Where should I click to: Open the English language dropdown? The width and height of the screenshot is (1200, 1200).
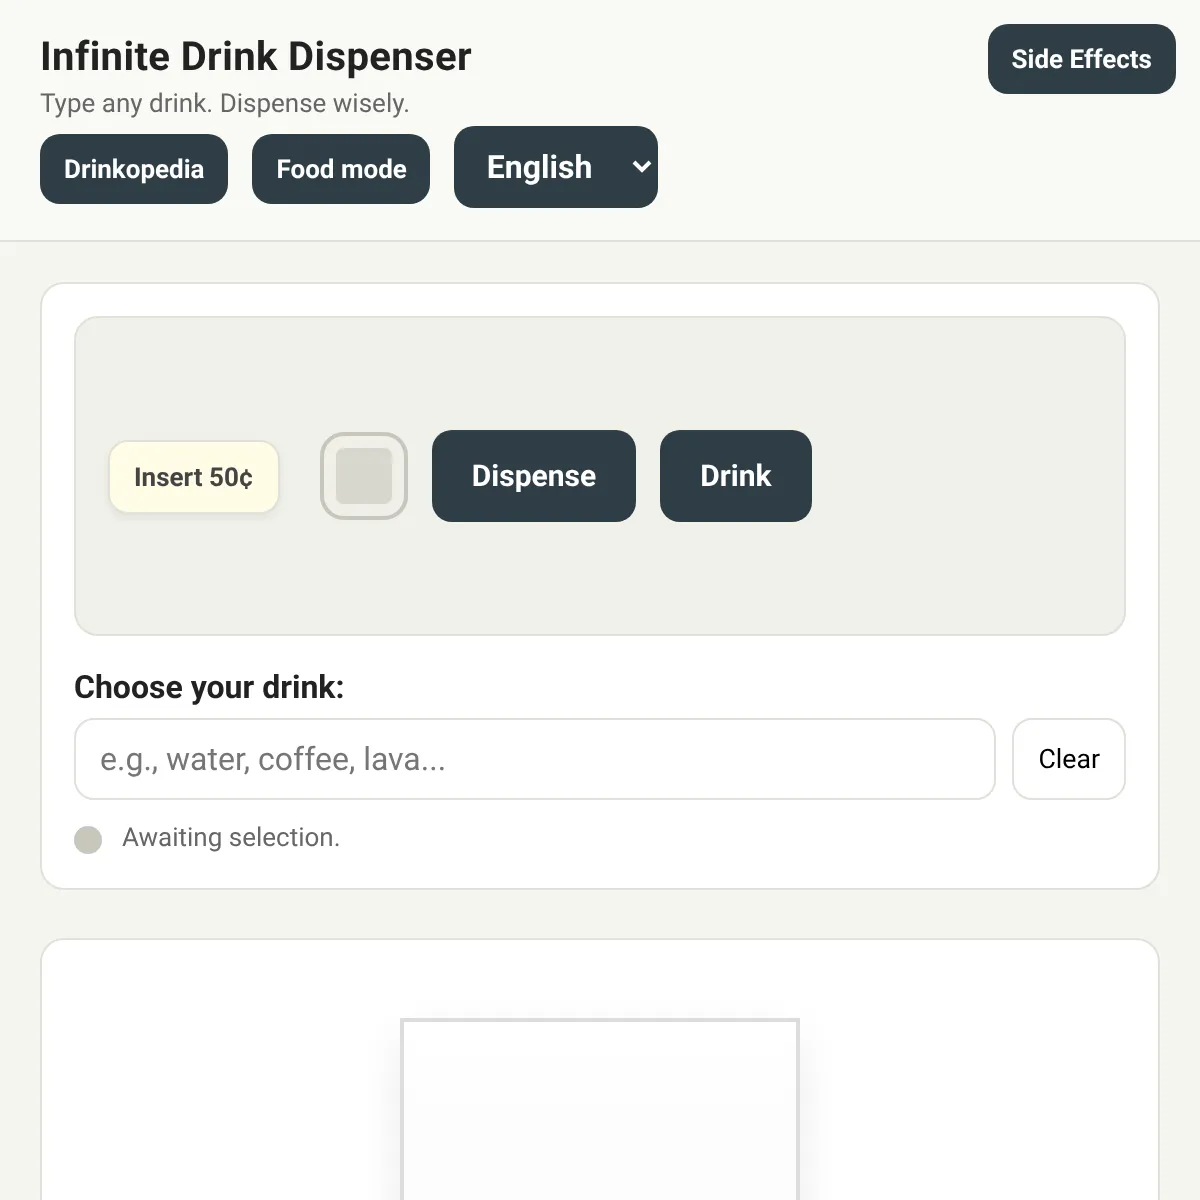click(540, 167)
